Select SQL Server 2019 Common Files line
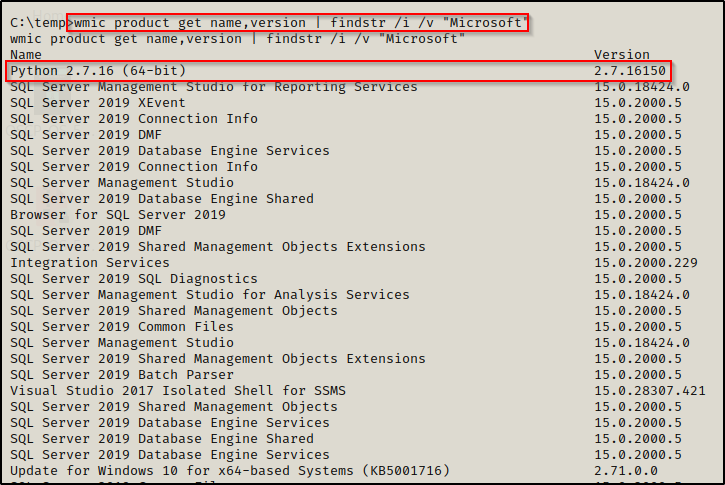 tap(122, 327)
